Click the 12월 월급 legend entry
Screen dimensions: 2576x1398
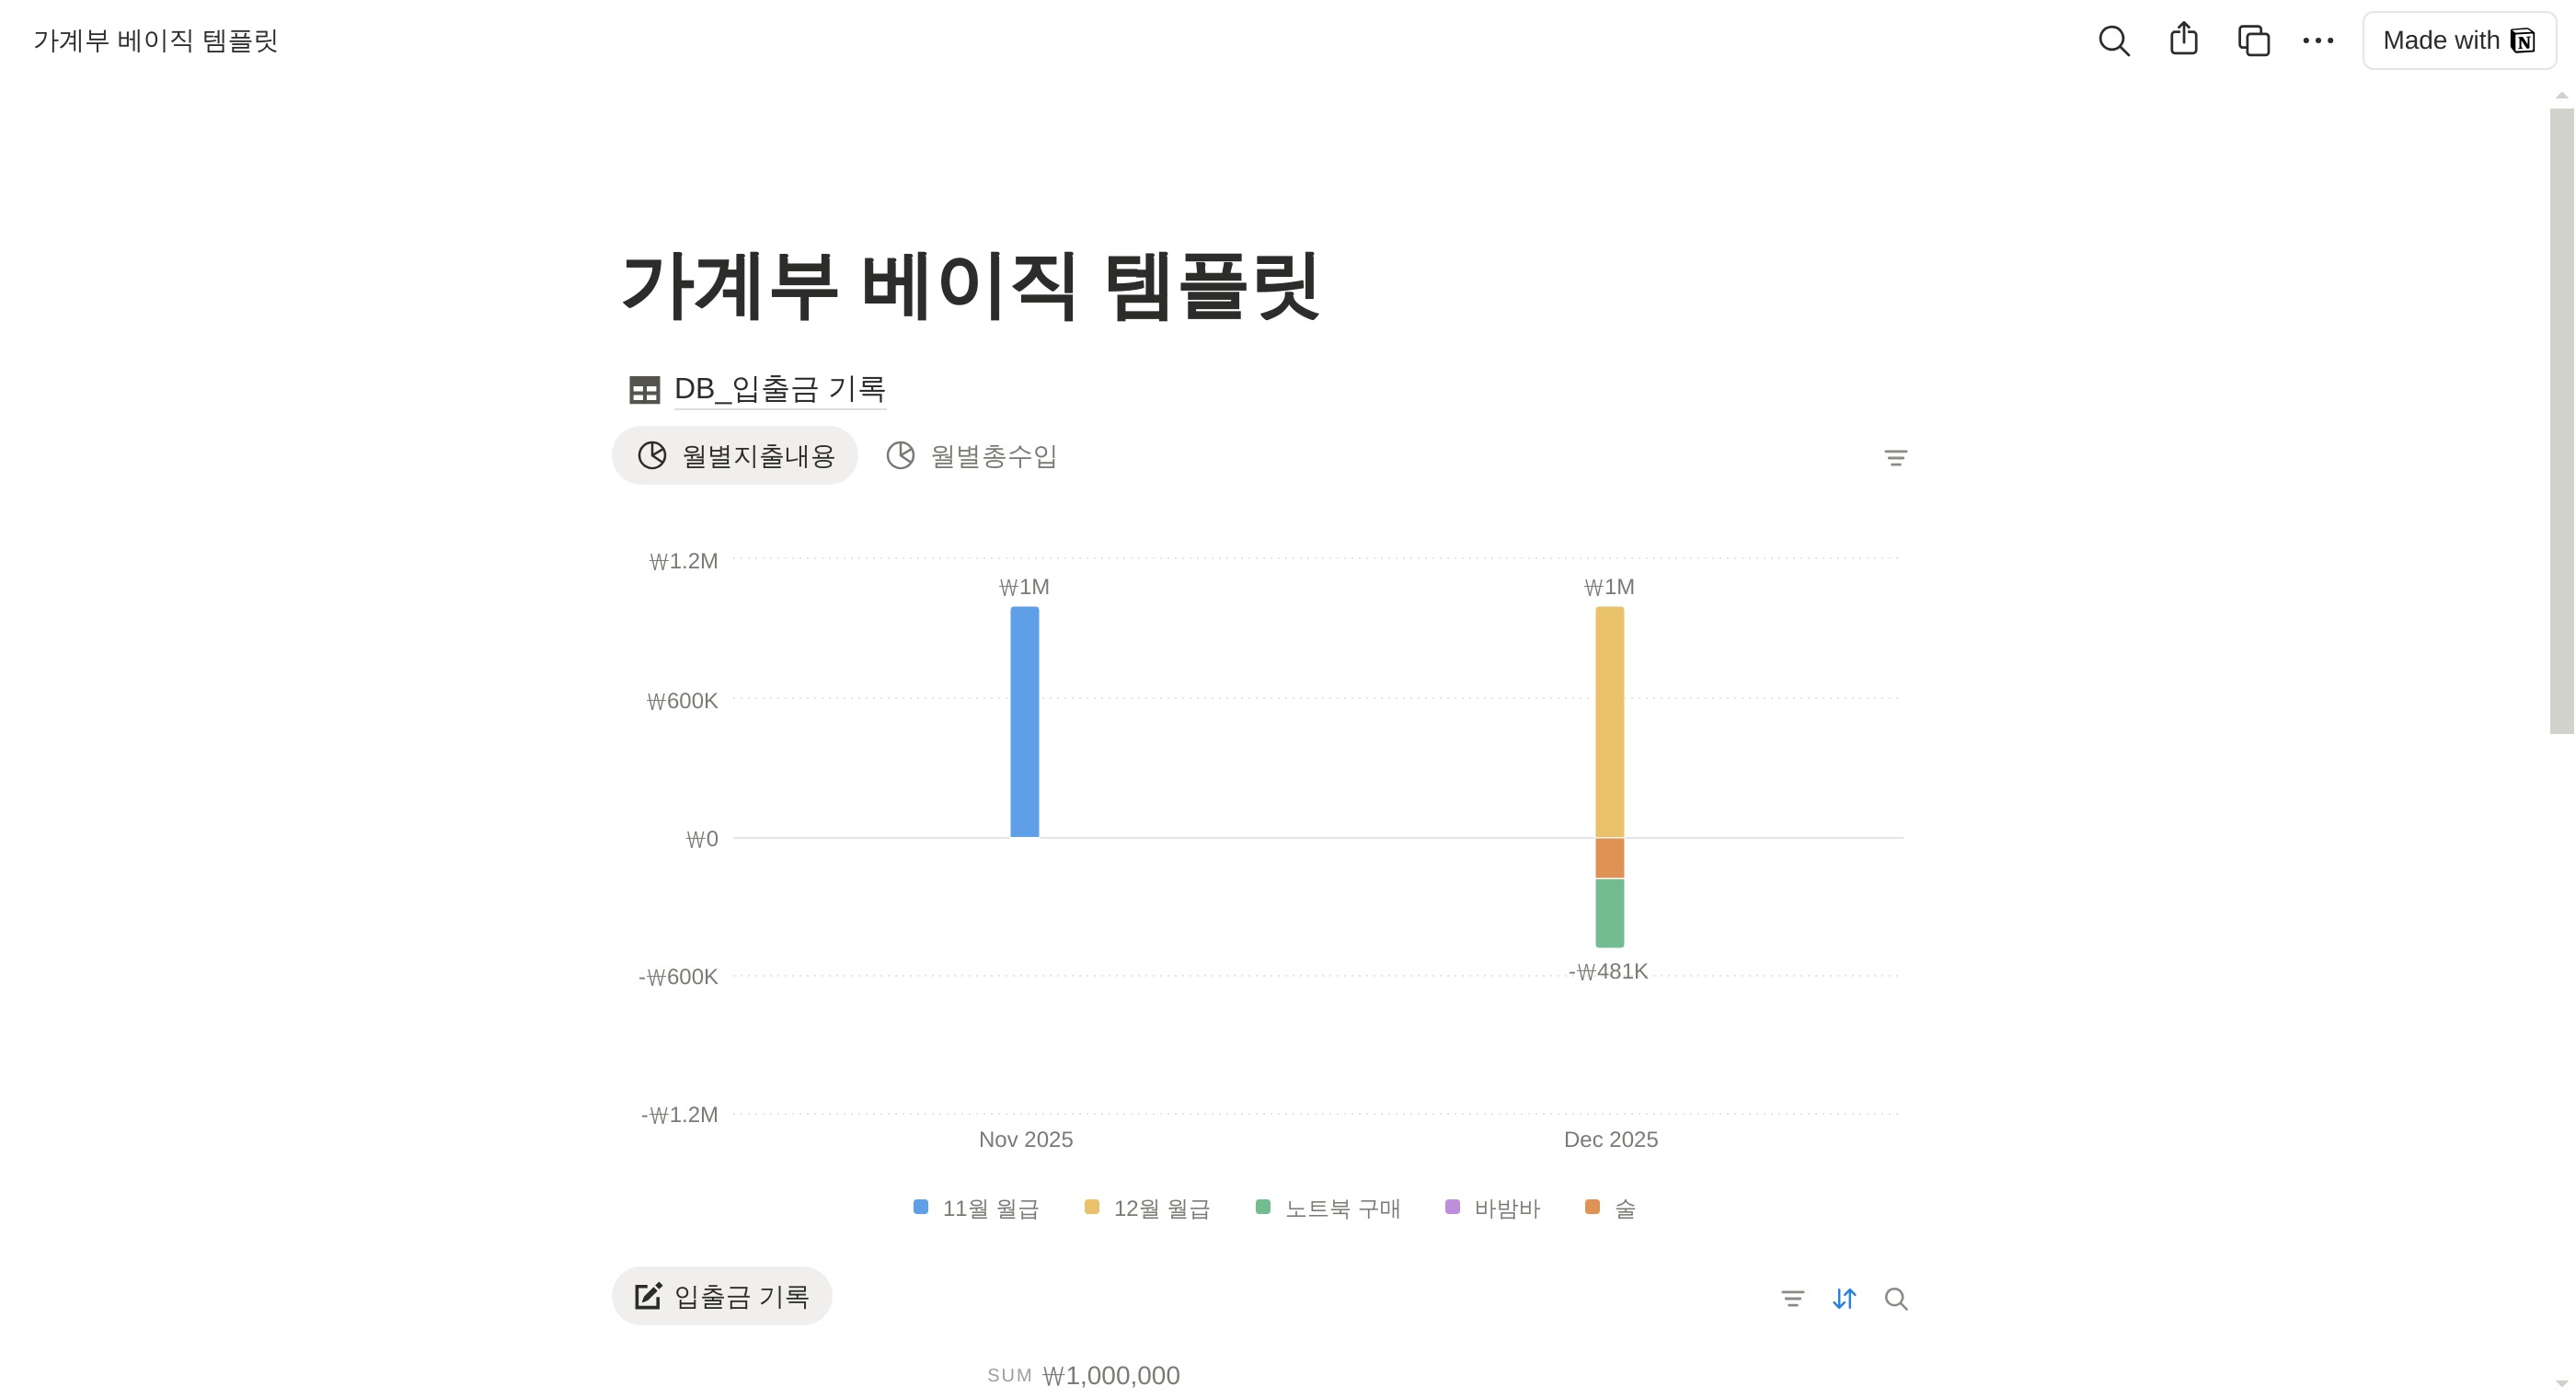(x=1146, y=1208)
